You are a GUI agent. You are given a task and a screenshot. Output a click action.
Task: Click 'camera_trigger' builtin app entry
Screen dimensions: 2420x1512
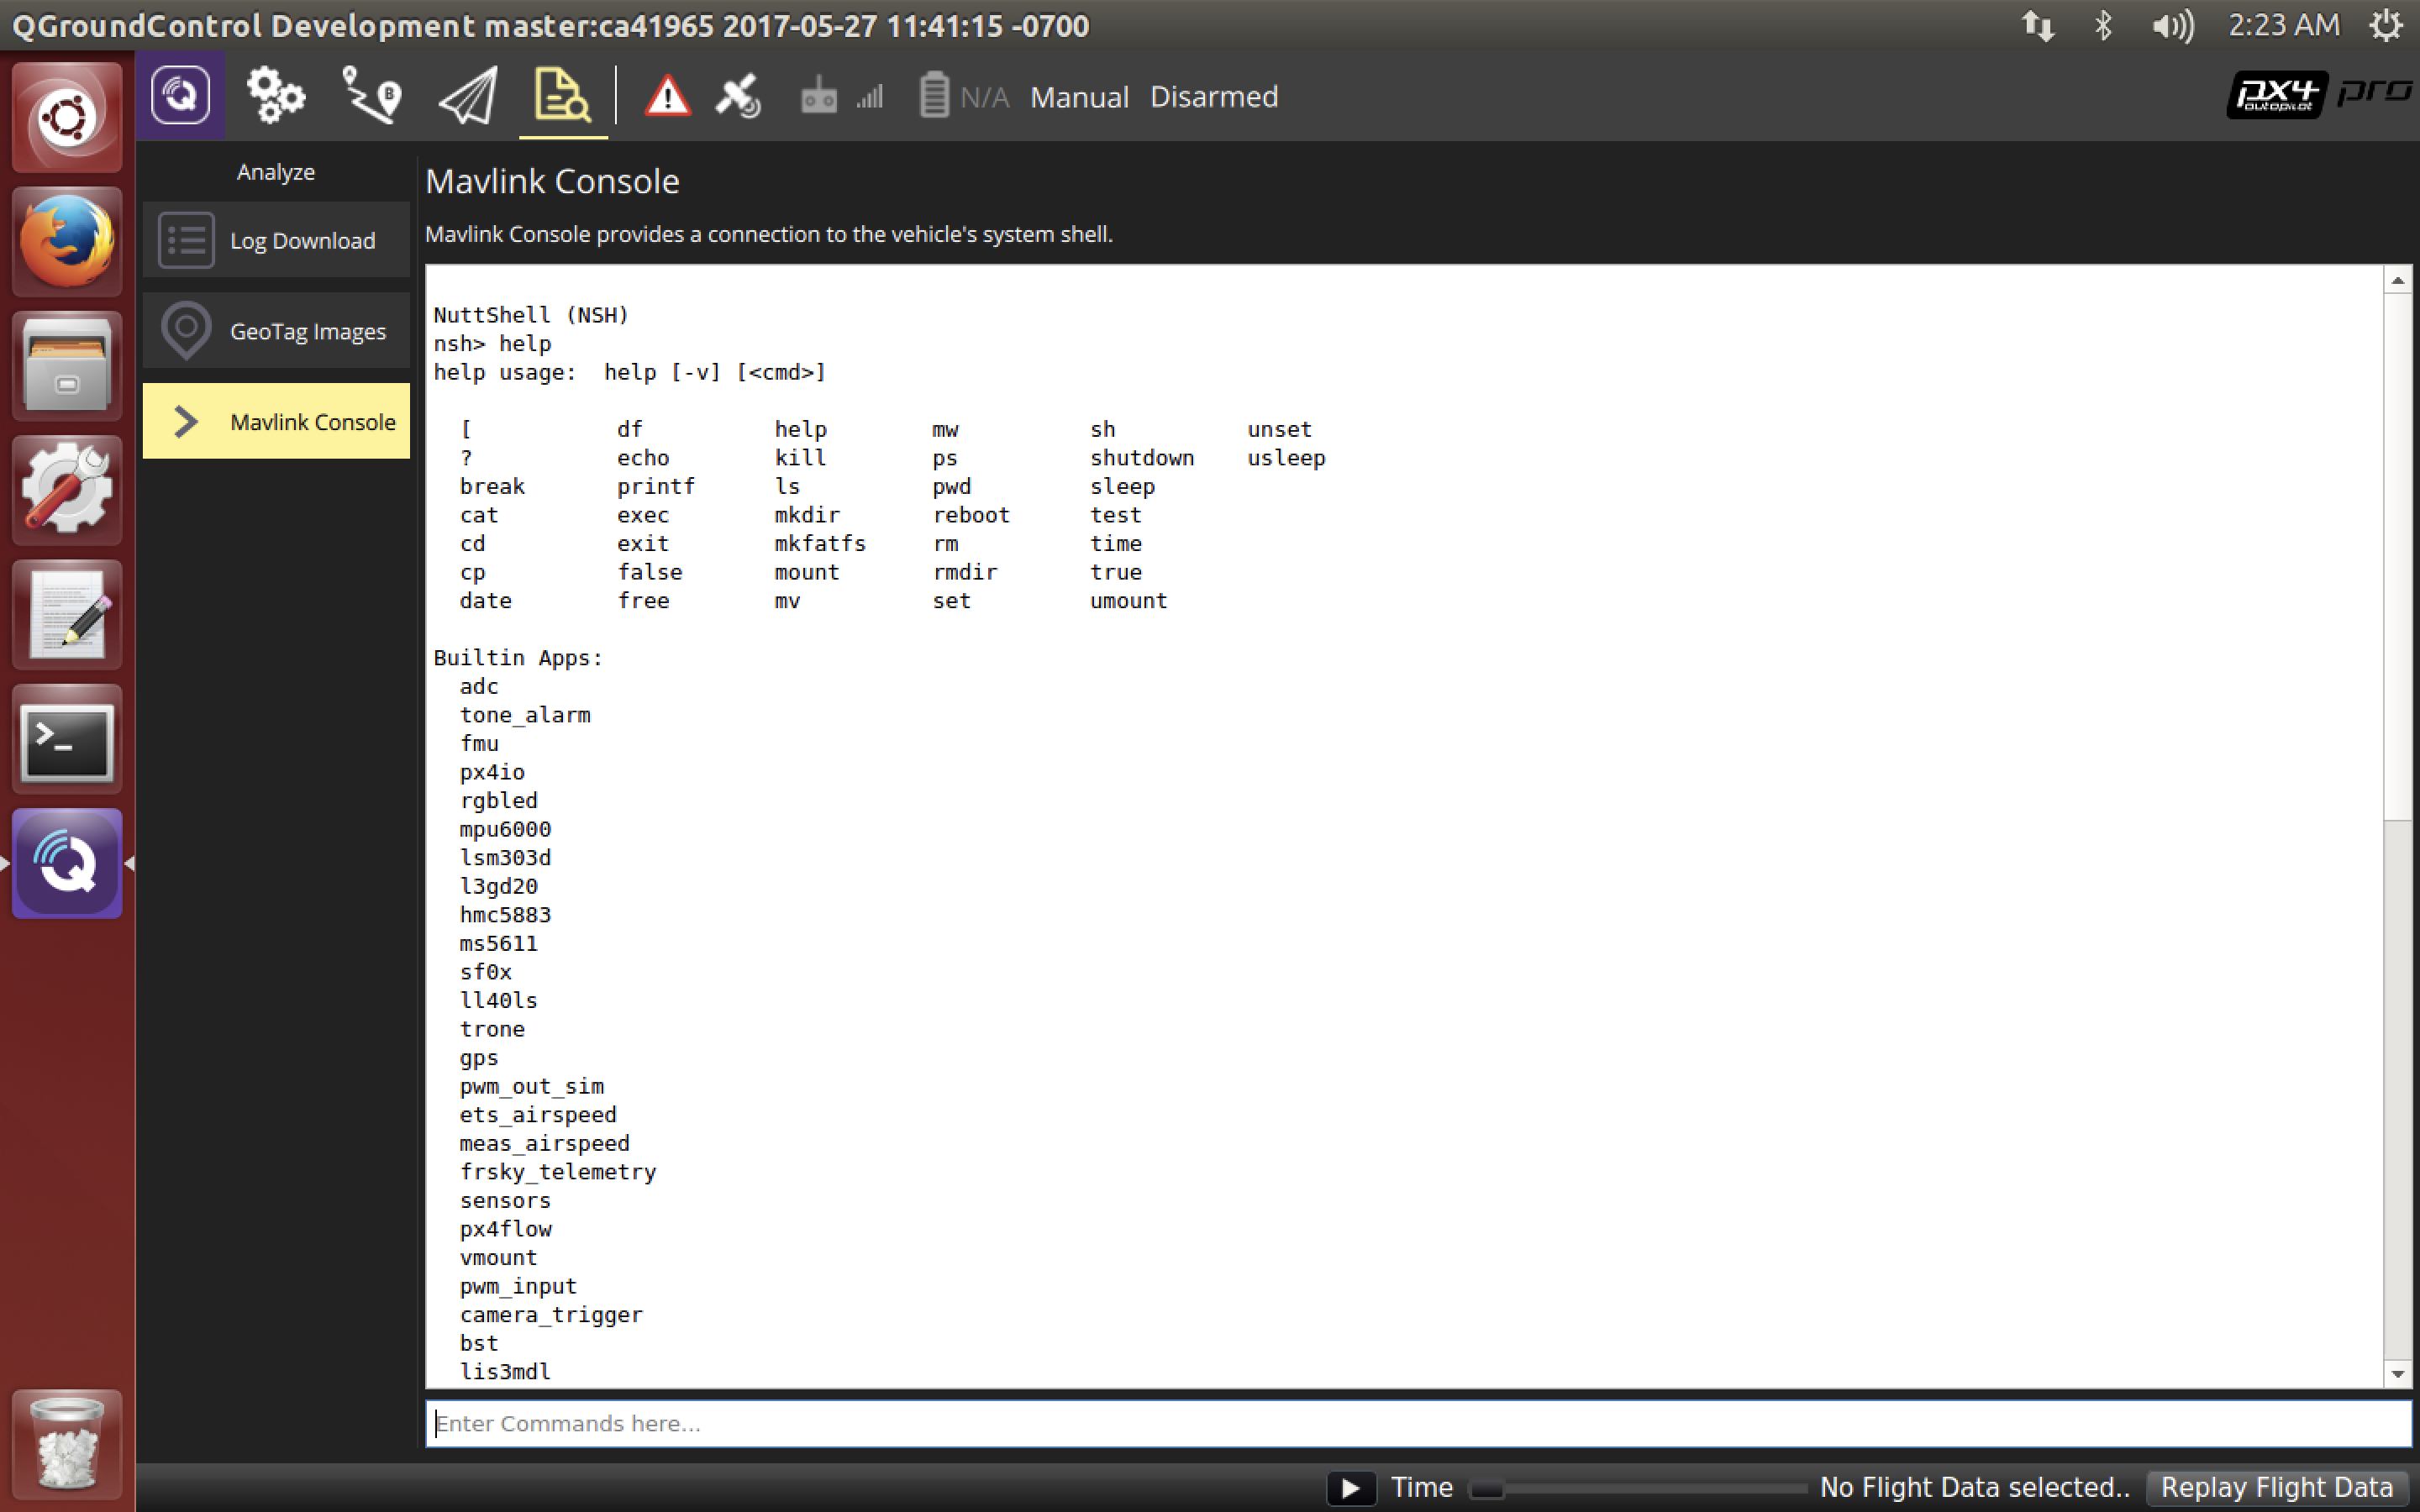click(551, 1315)
